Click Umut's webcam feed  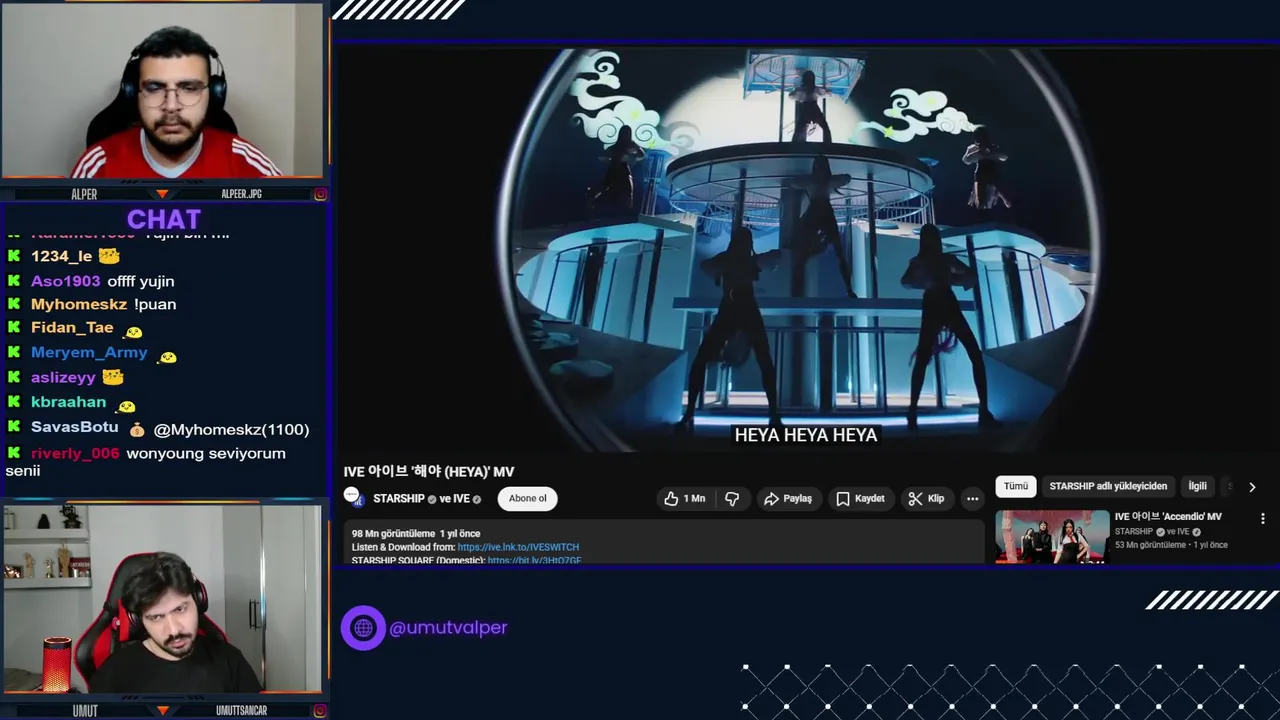162,598
